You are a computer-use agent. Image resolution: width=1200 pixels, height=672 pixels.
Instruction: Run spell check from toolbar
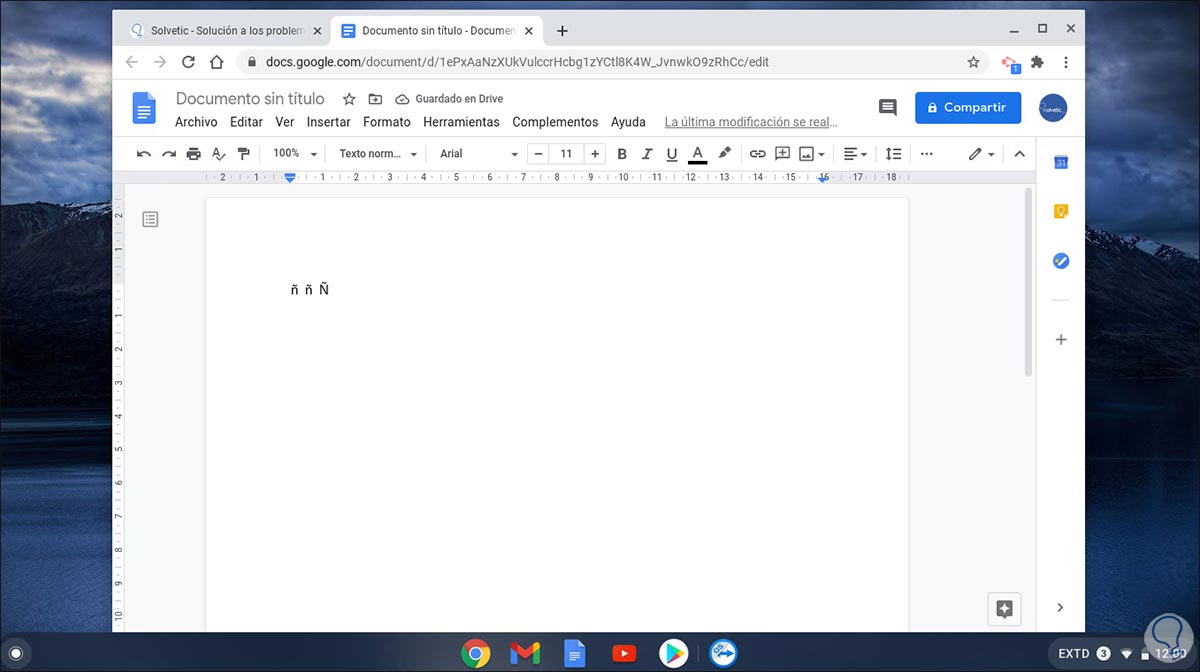click(x=218, y=154)
